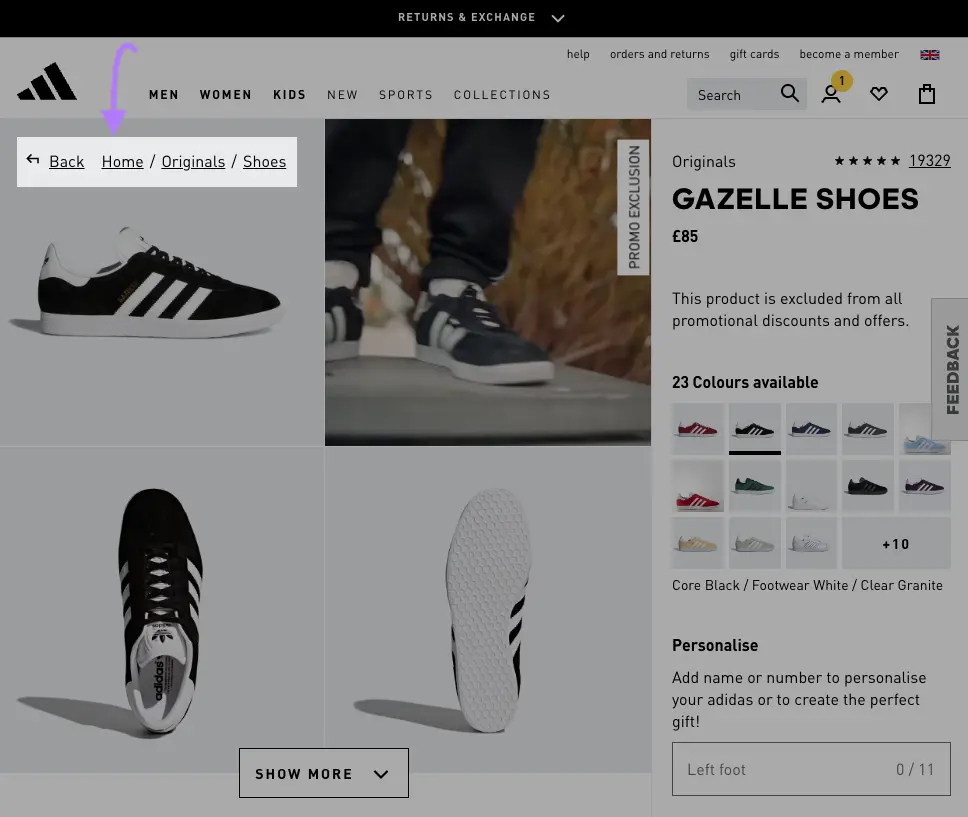Click the Gazelle Shoes title
This screenshot has width=968, height=817.
tap(795, 199)
